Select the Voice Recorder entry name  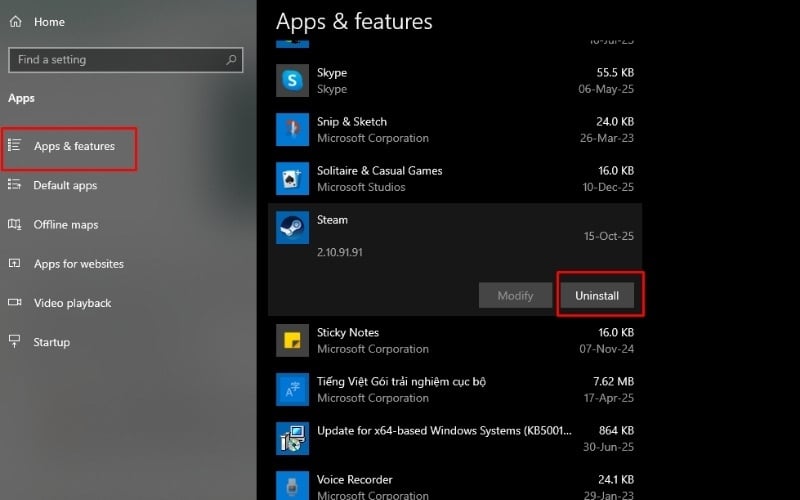point(355,479)
